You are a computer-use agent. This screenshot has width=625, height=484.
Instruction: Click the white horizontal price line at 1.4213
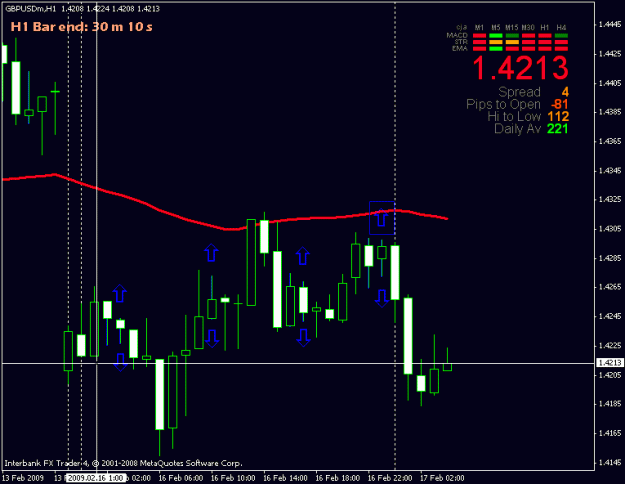pyautogui.click(x=298, y=363)
